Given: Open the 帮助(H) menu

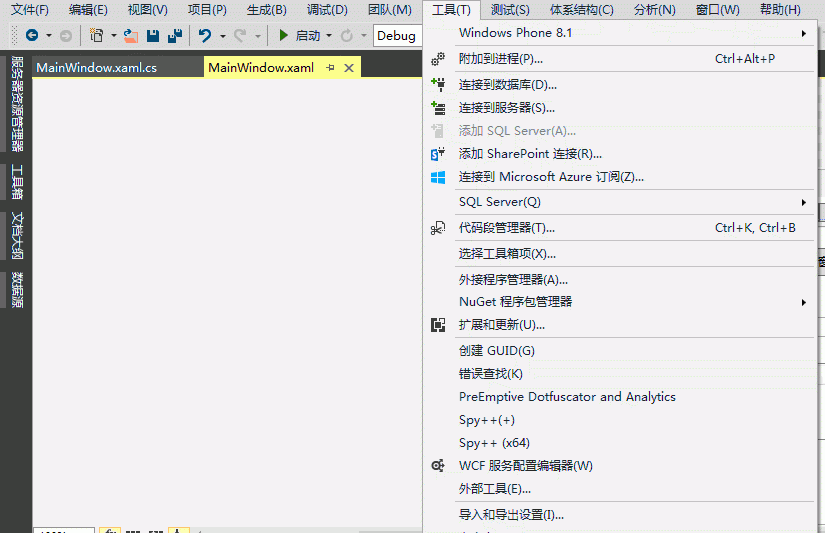Looking at the screenshot, I should tap(780, 9).
